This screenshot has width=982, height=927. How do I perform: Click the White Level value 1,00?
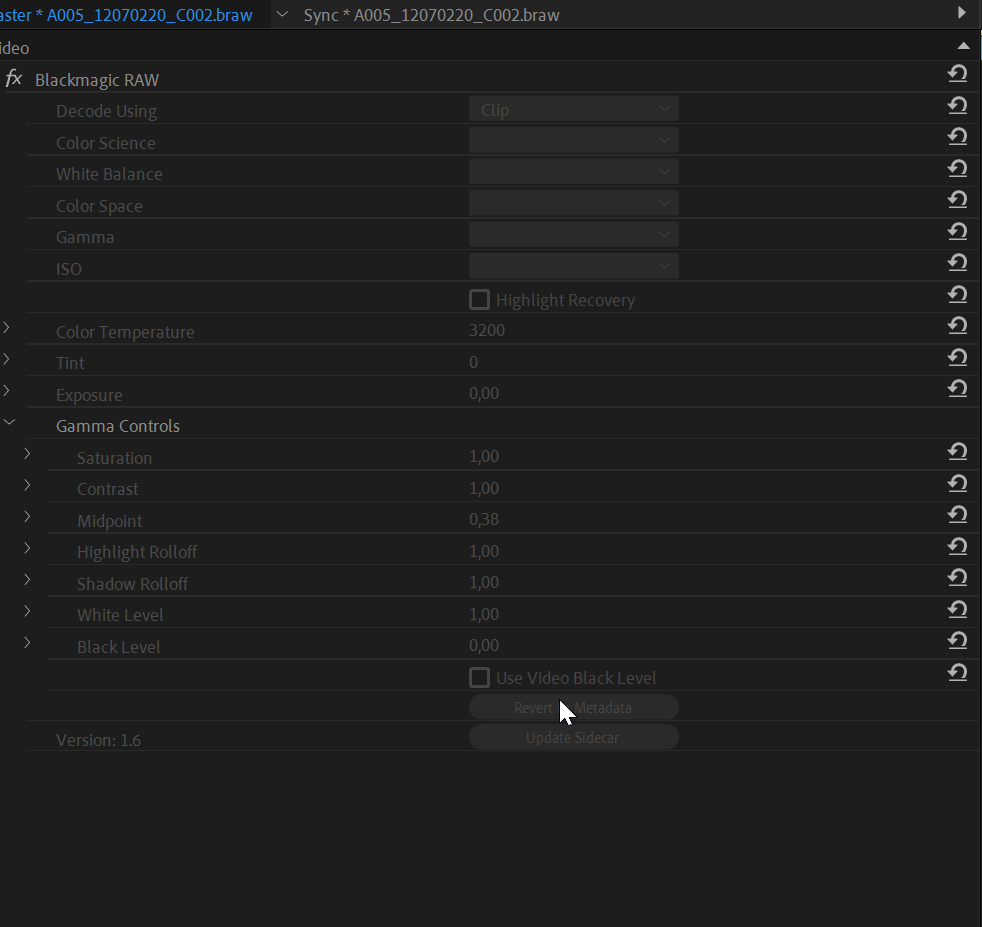pos(484,614)
